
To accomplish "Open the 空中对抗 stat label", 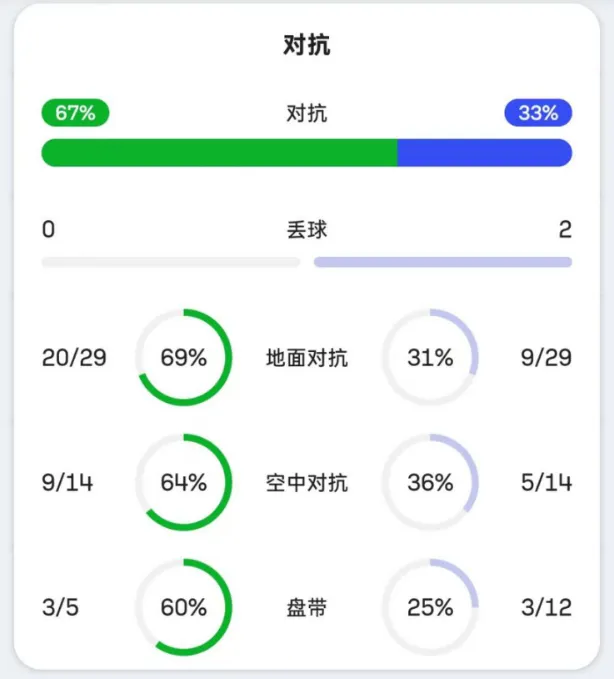I will (x=307, y=483).
